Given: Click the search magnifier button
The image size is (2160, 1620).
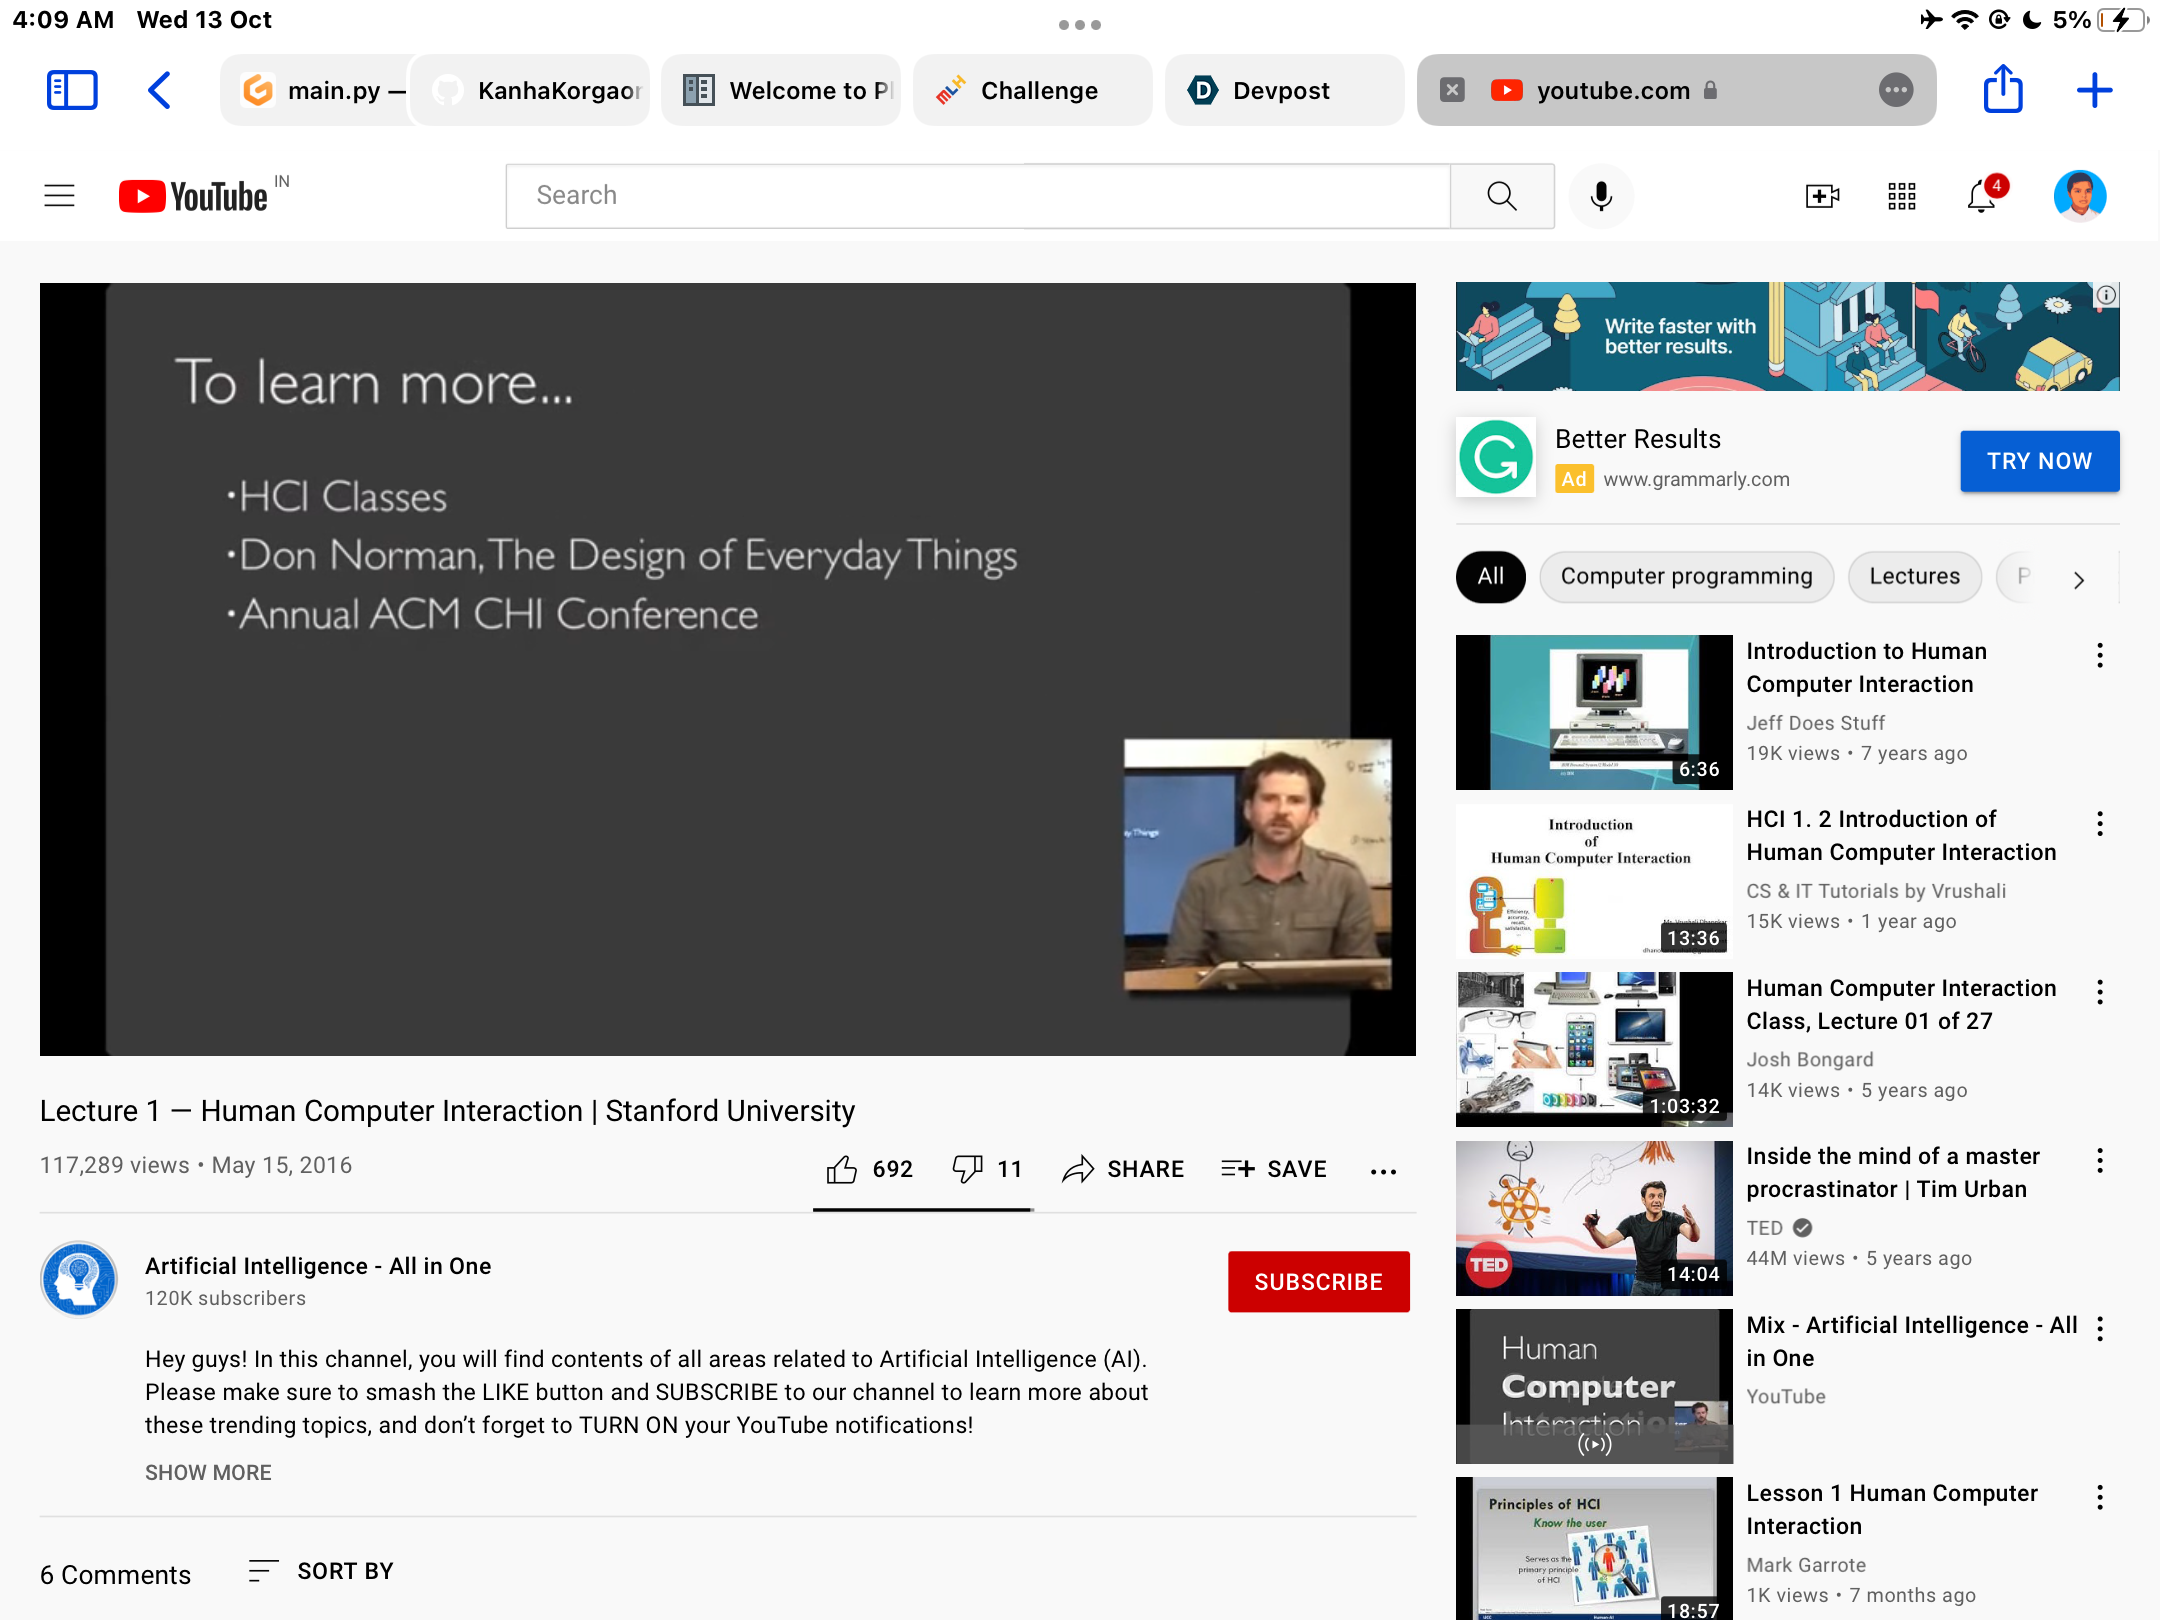Looking at the screenshot, I should tap(1502, 196).
